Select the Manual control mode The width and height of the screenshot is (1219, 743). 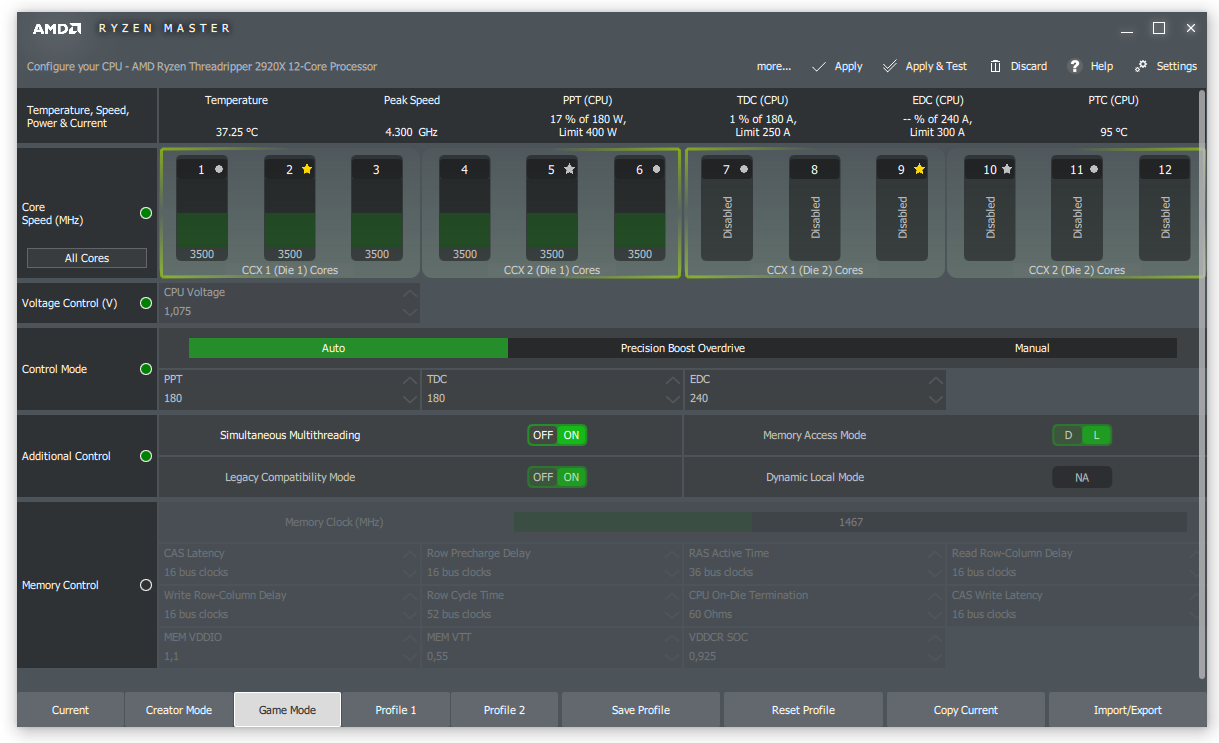click(x=1032, y=348)
